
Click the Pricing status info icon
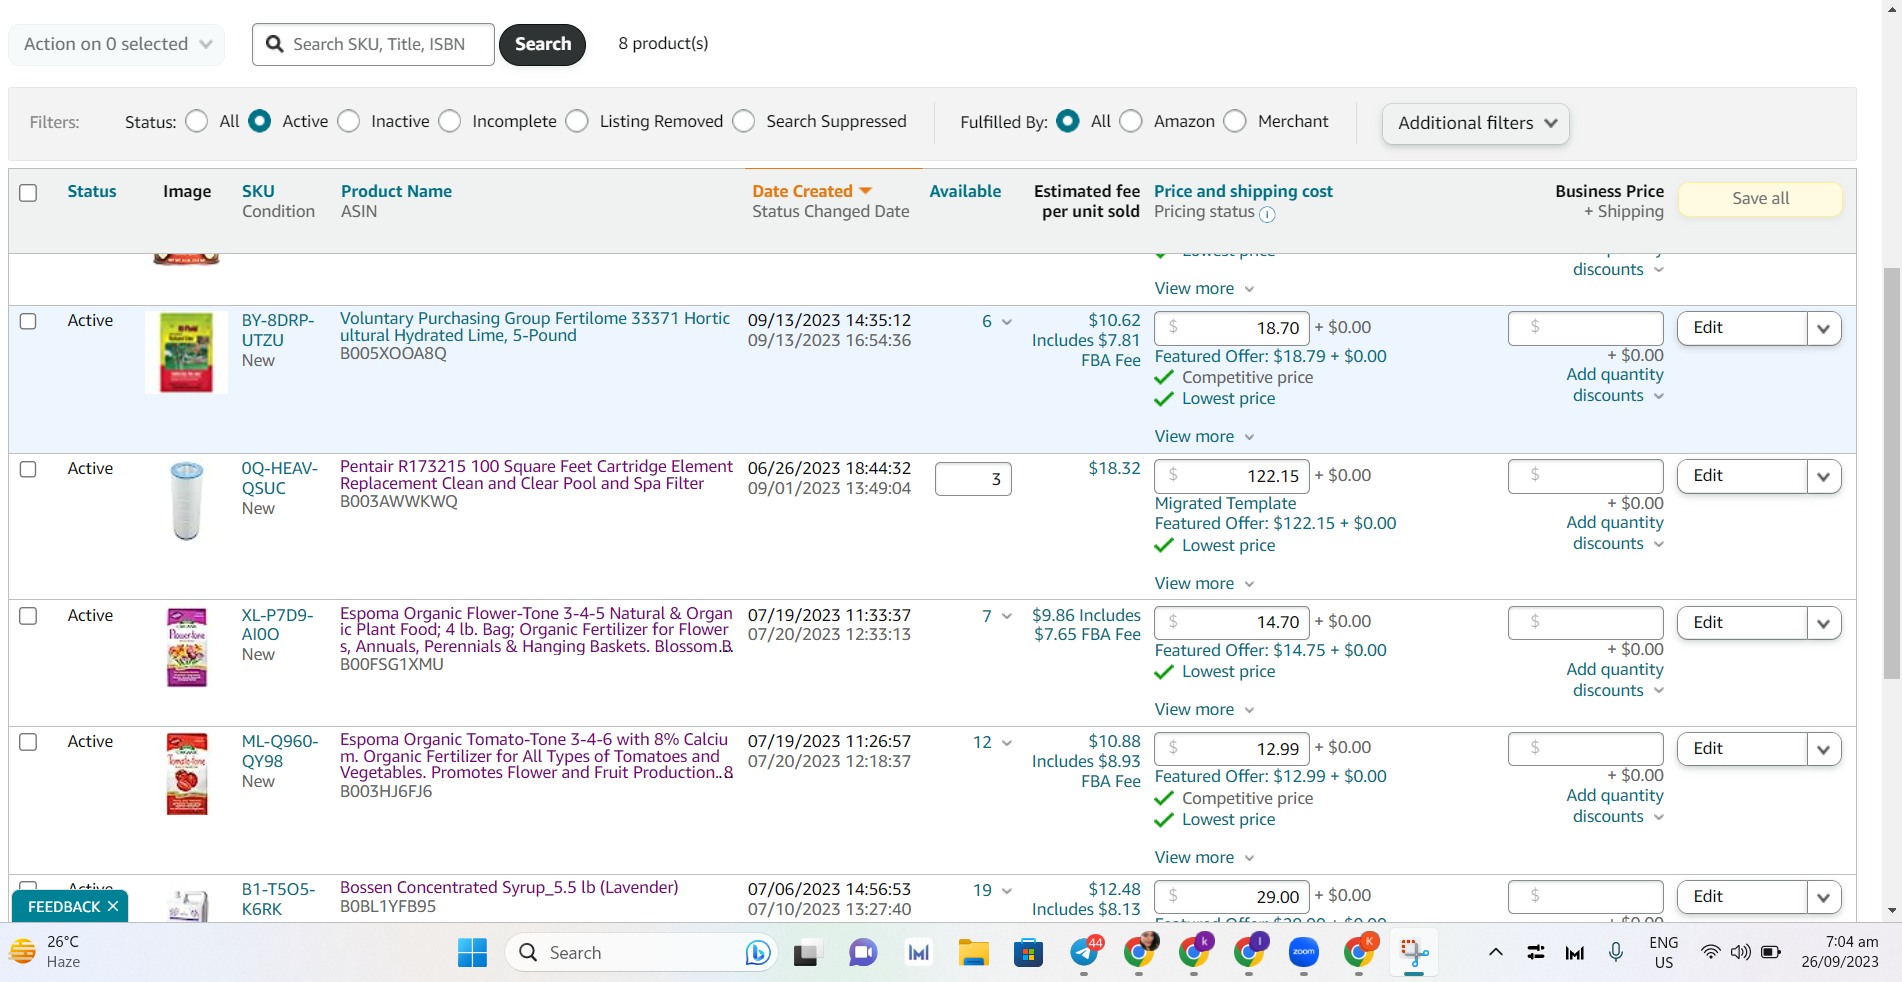coord(1267,214)
